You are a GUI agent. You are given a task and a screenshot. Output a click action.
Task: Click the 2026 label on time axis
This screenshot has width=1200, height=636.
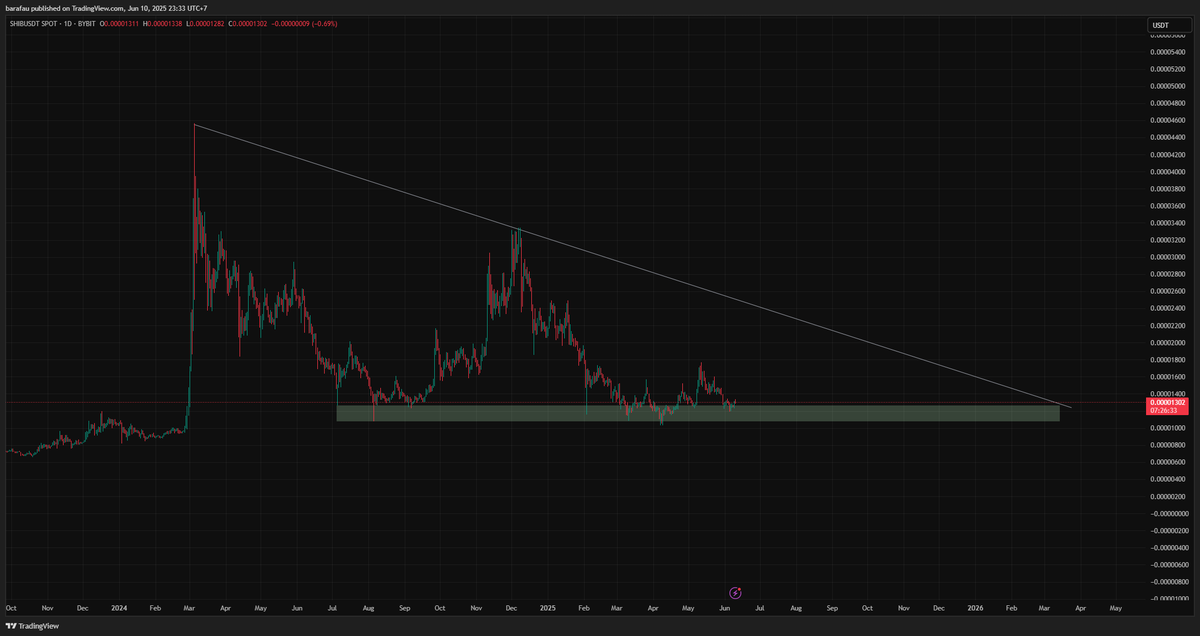point(976,607)
